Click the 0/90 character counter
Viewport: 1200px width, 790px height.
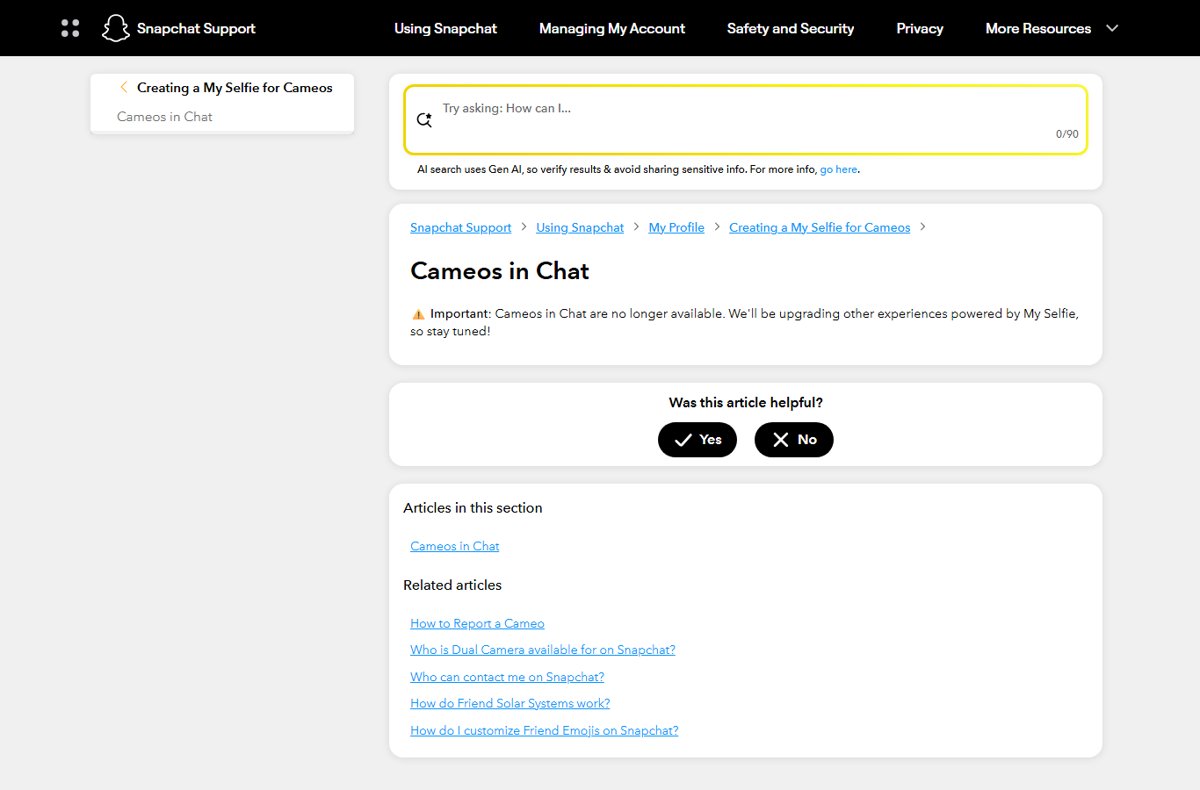click(1067, 134)
